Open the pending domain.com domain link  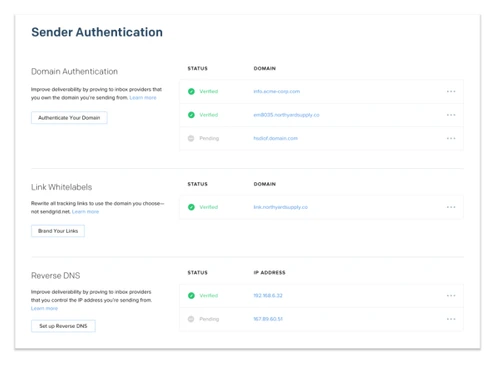(275, 138)
